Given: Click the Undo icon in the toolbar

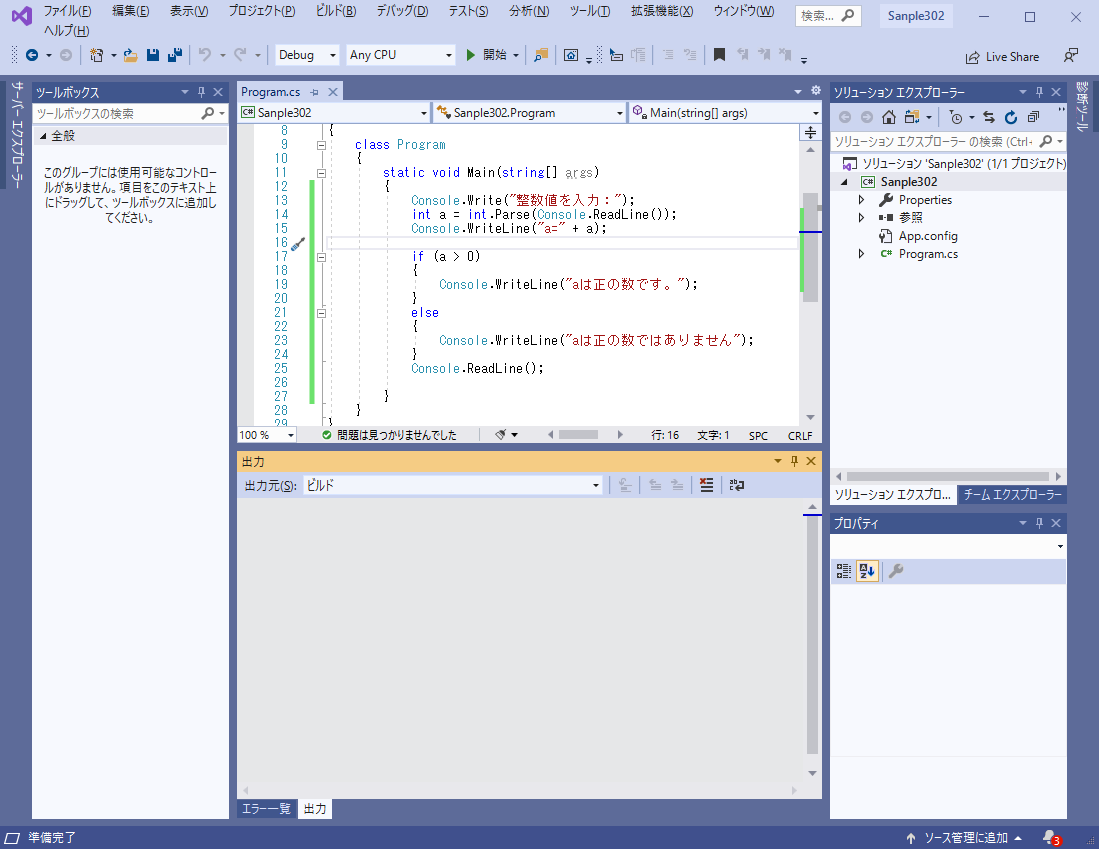Looking at the screenshot, I should pyautogui.click(x=204, y=55).
